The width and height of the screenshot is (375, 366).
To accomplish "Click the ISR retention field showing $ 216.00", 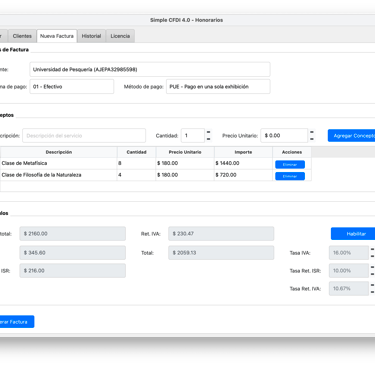I will click(73, 271).
